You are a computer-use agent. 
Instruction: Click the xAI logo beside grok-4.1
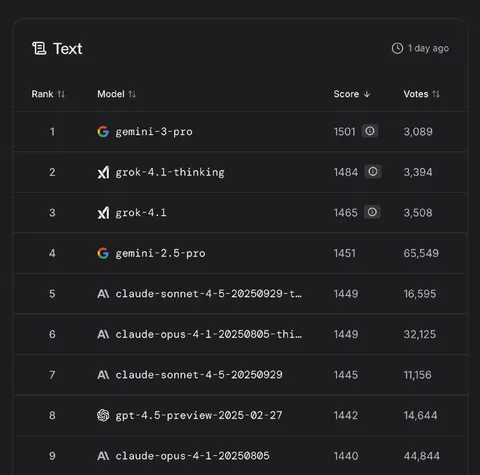[103, 213]
